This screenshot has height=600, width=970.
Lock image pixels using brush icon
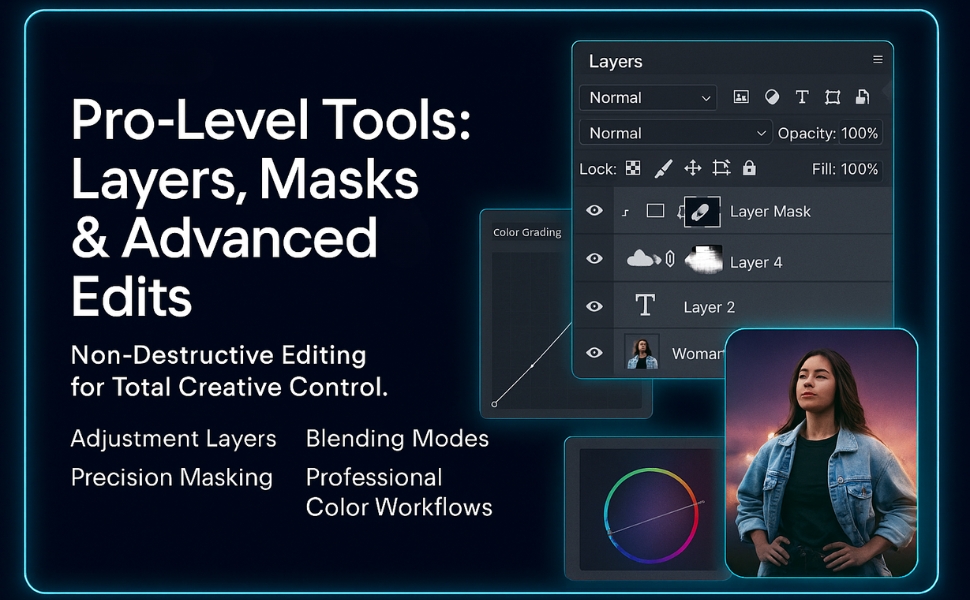tap(663, 169)
